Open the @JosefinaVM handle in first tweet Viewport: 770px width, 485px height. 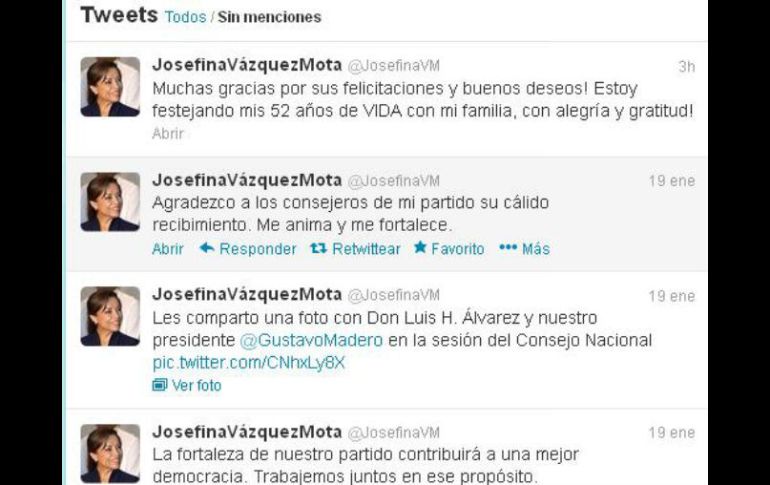(x=394, y=66)
